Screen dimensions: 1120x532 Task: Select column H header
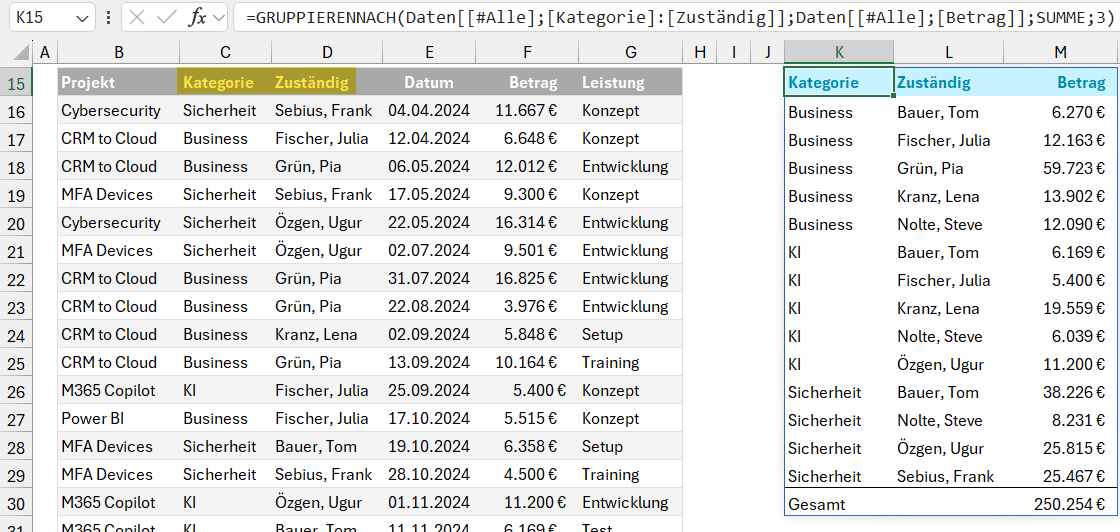click(x=699, y=51)
